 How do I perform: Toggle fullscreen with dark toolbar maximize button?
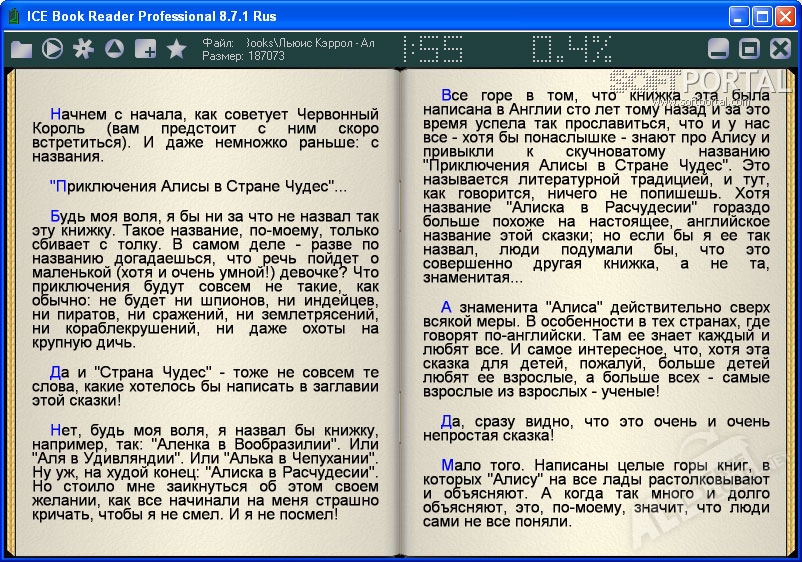click(749, 48)
